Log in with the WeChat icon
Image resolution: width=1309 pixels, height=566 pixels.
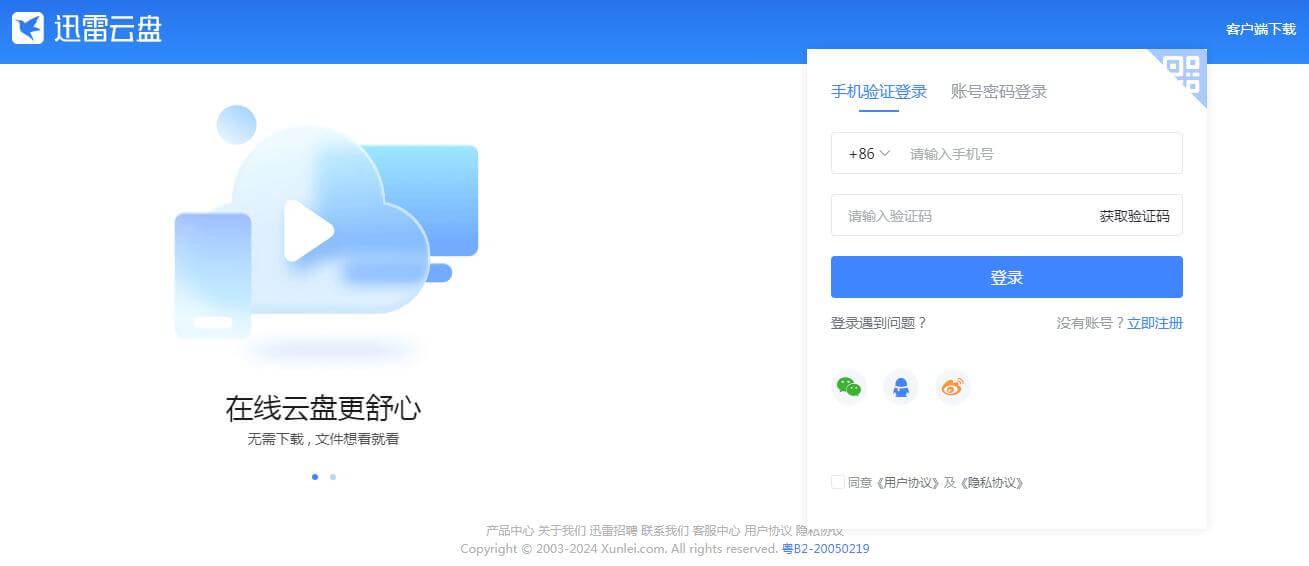(849, 387)
